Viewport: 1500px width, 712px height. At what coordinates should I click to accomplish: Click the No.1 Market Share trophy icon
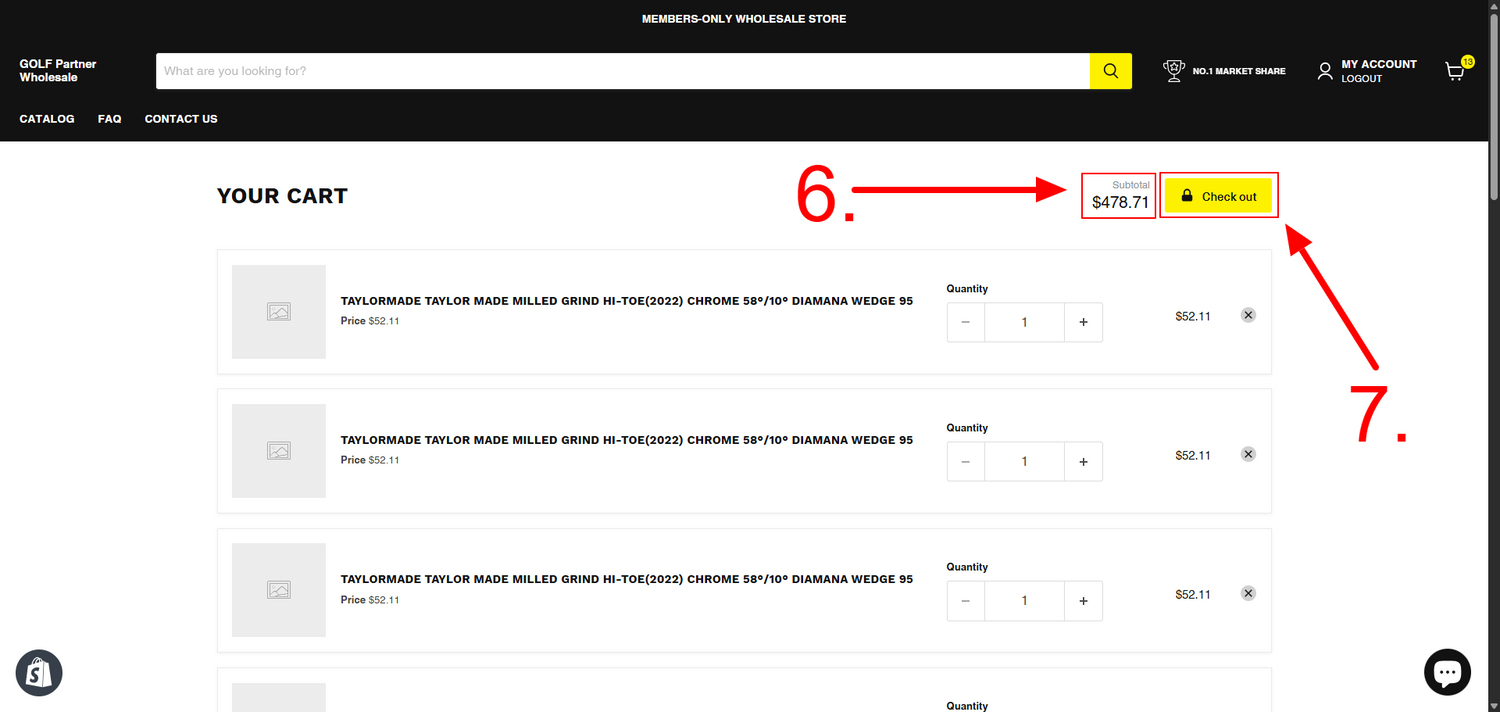[x=1173, y=71]
